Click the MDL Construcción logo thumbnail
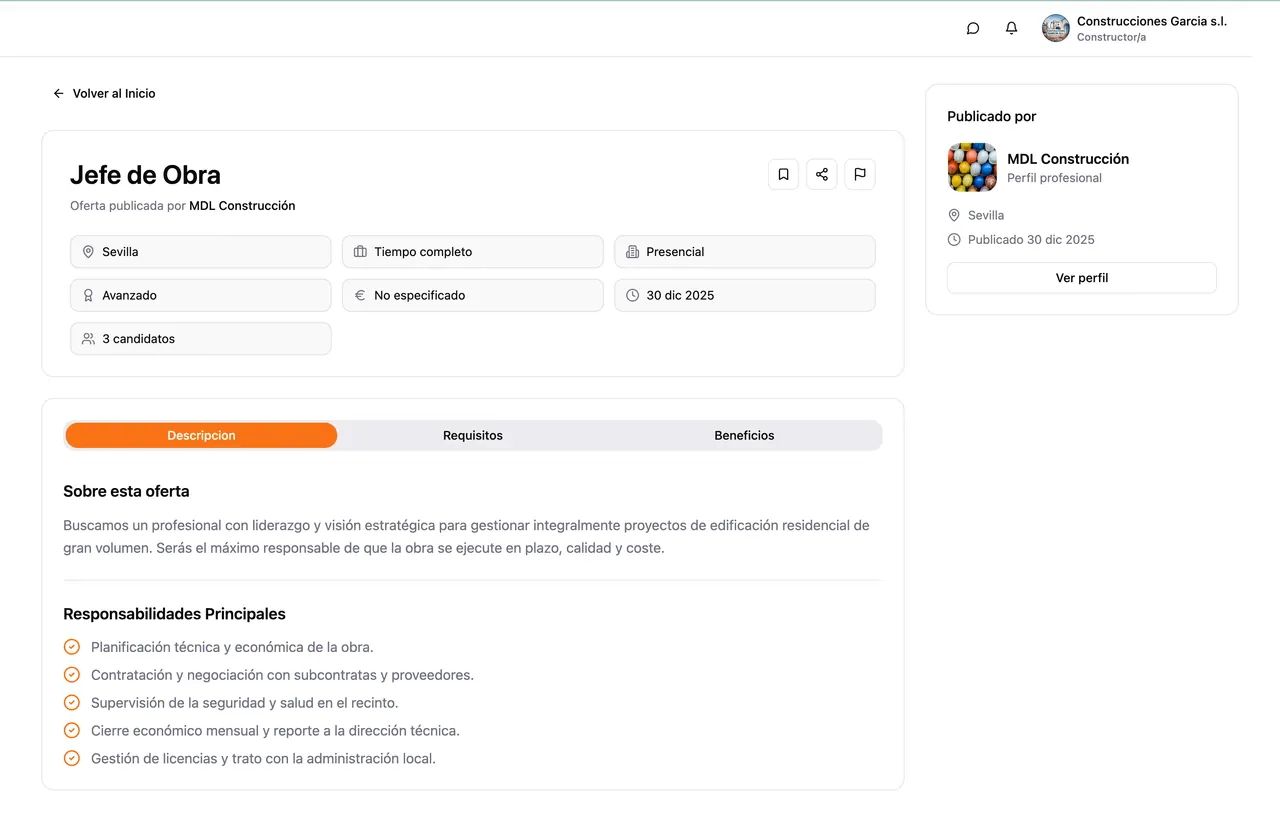 pyautogui.click(x=972, y=167)
